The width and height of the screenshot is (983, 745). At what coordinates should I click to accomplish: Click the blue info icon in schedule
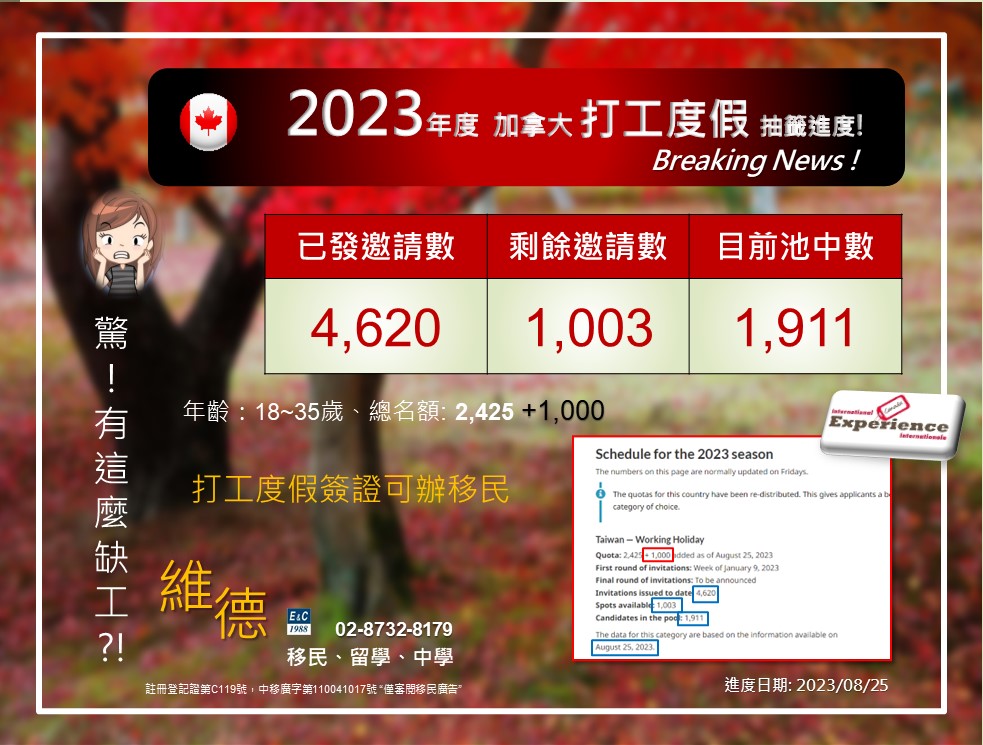601,494
